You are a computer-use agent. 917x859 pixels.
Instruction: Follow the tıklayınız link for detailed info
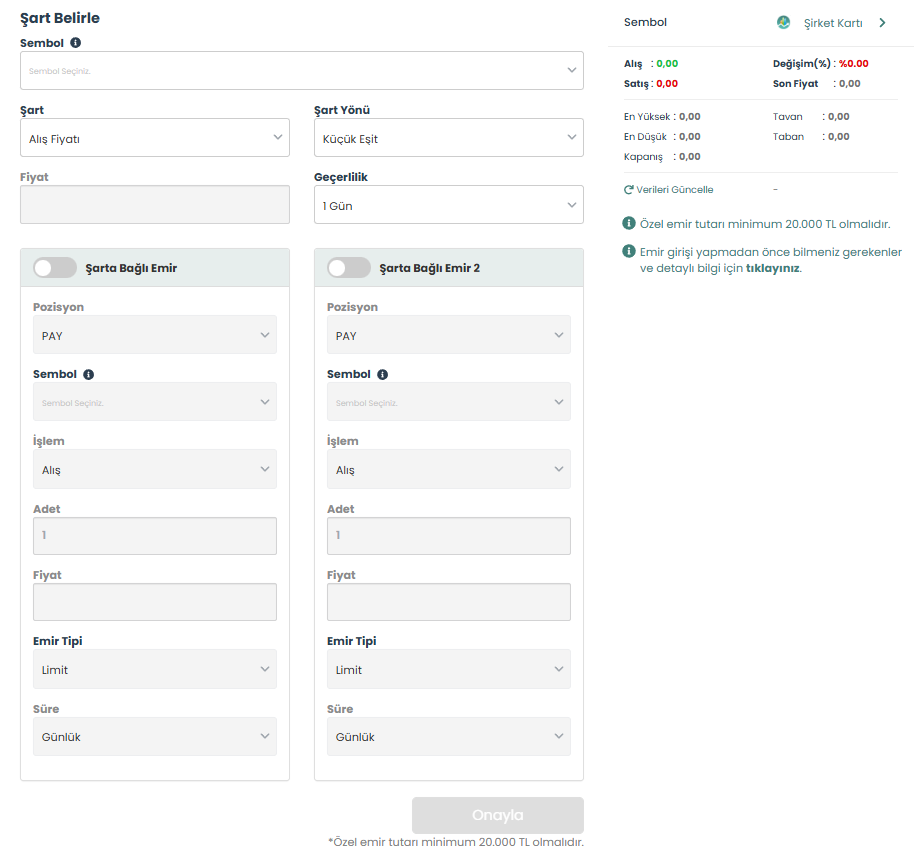pyautogui.click(x=772, y=268)
